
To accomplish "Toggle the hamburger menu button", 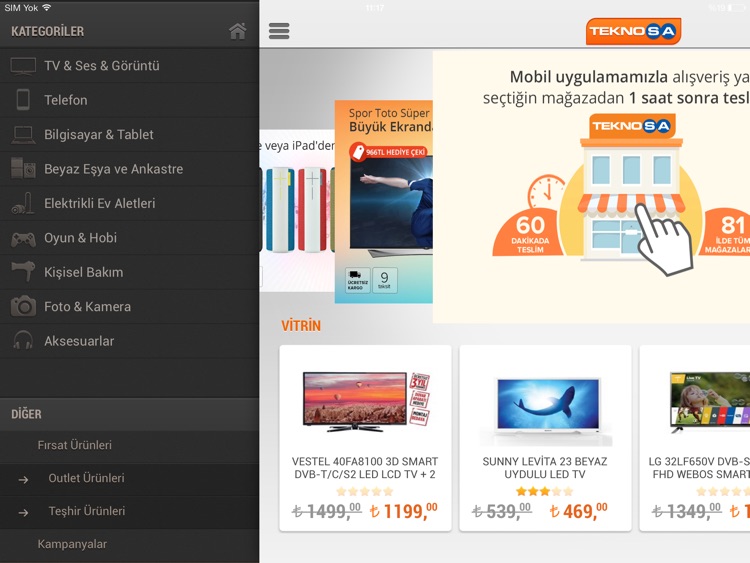I will (279, 31).
